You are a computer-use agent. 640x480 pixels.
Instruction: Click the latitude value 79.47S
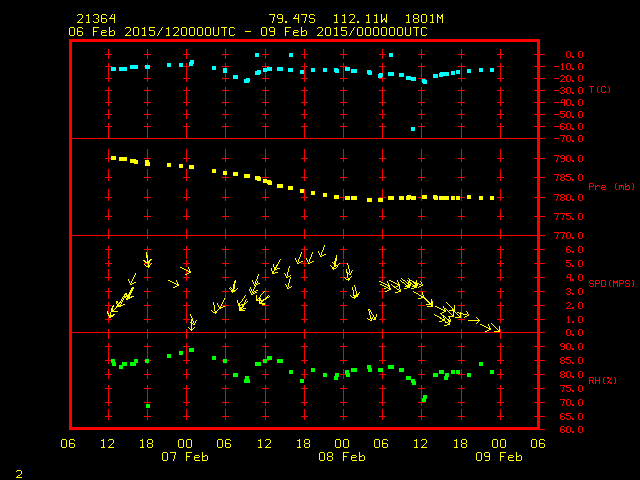pyautogui.click(x=292, y=19)
